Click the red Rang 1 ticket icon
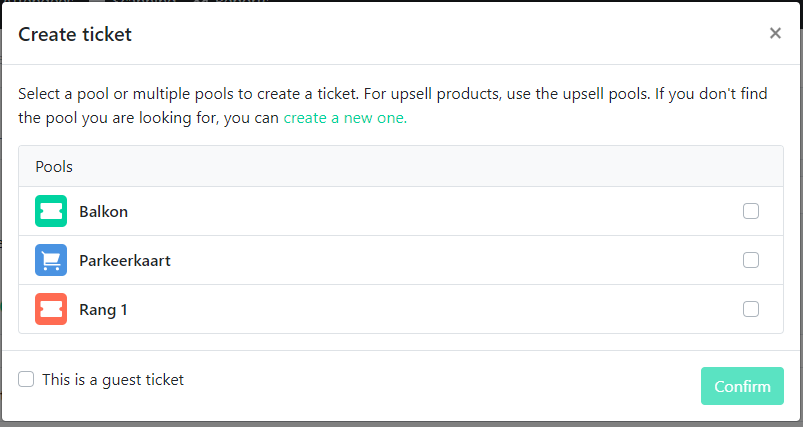This screenshot has height=427, width=803. (51, 309)
